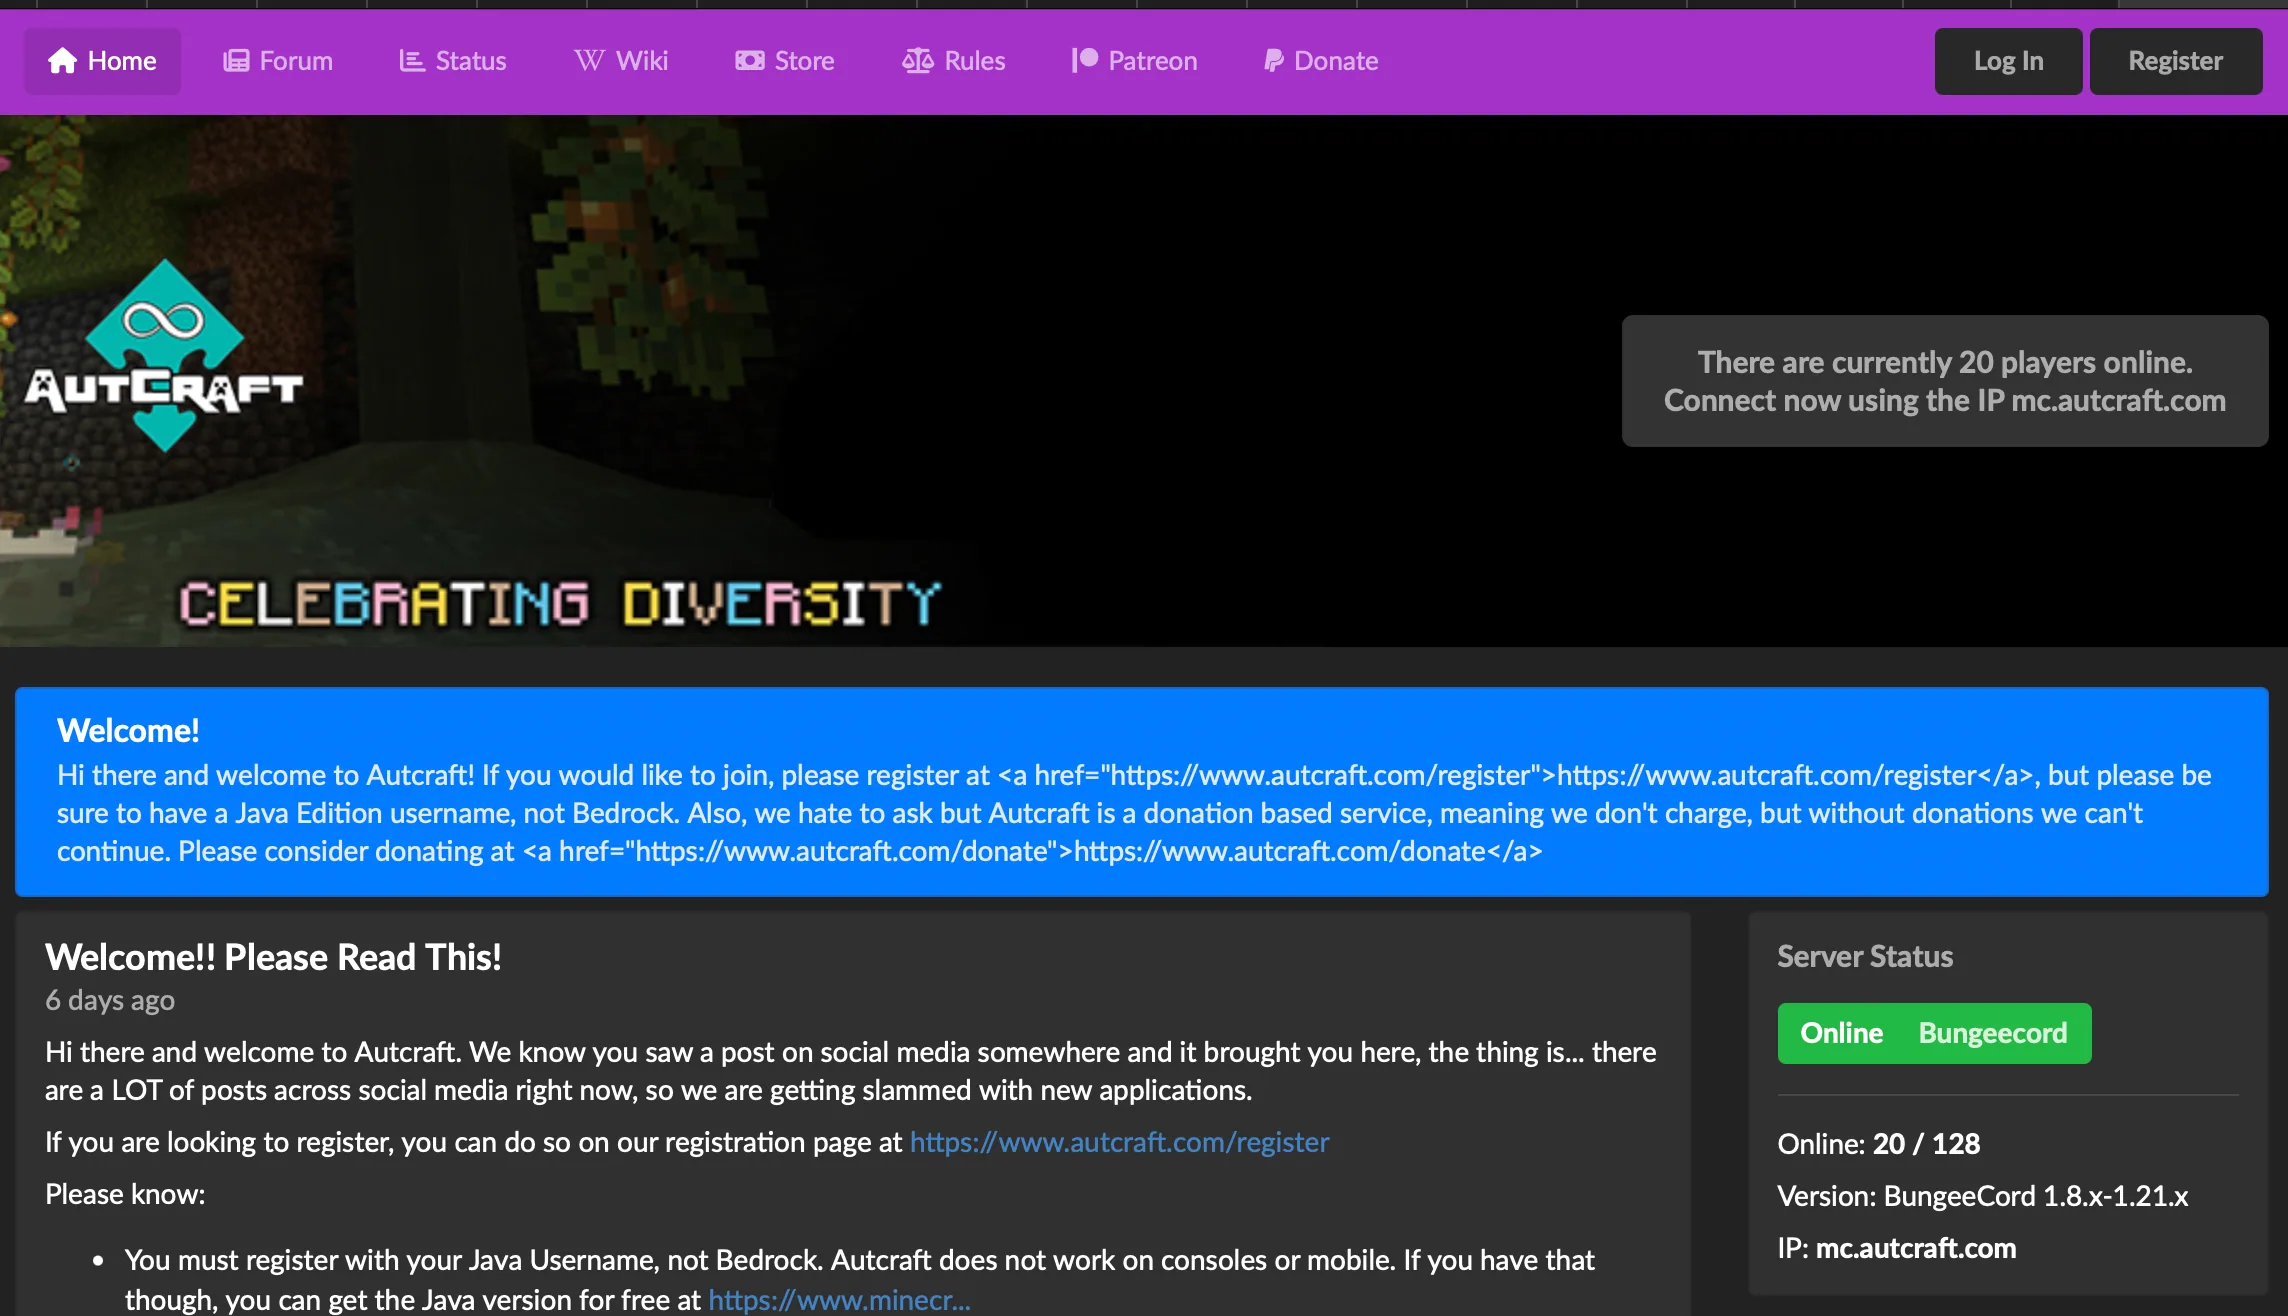This screenshot has height=1316, width=2288.
Task: Click the 'Server Status' heading
Action: (x=1865, y=956)
